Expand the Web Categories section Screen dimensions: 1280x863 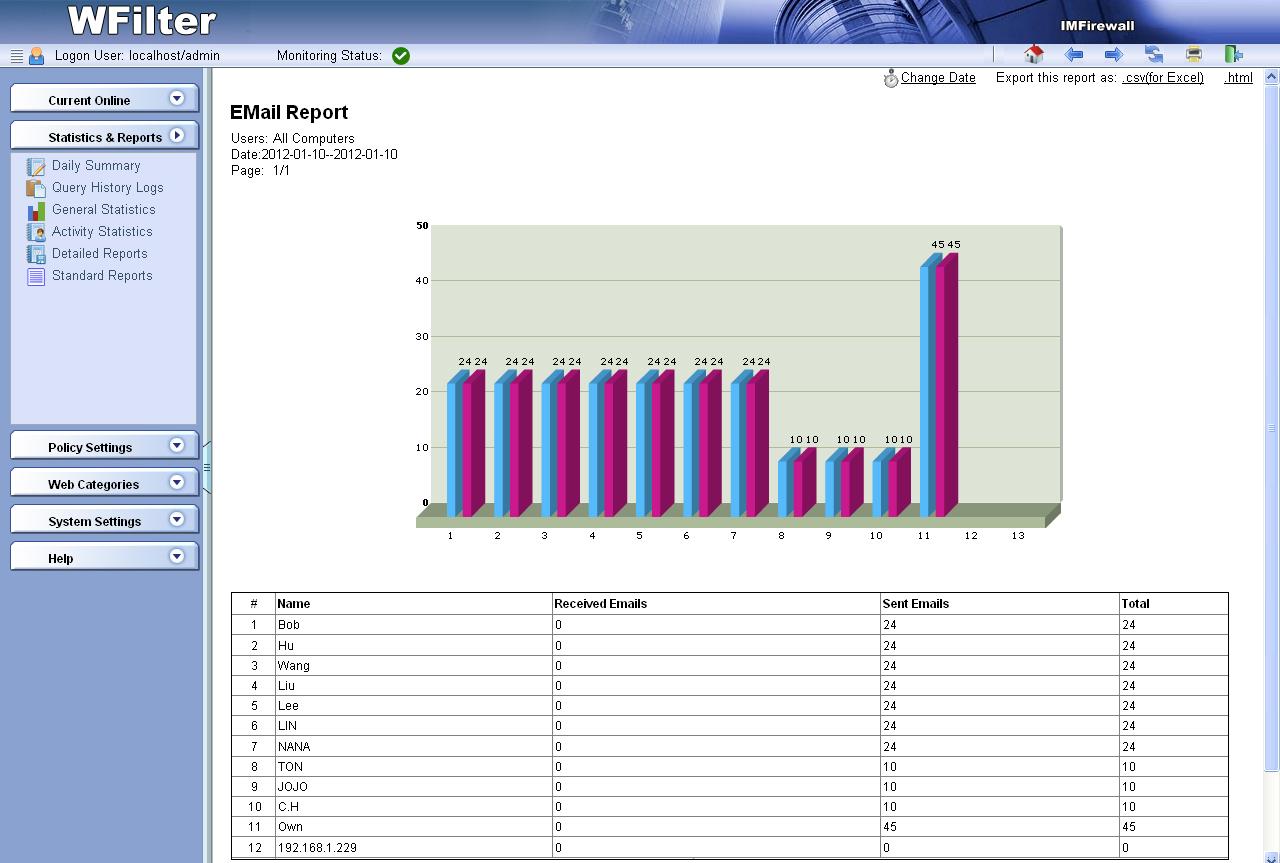pos(177,482)
